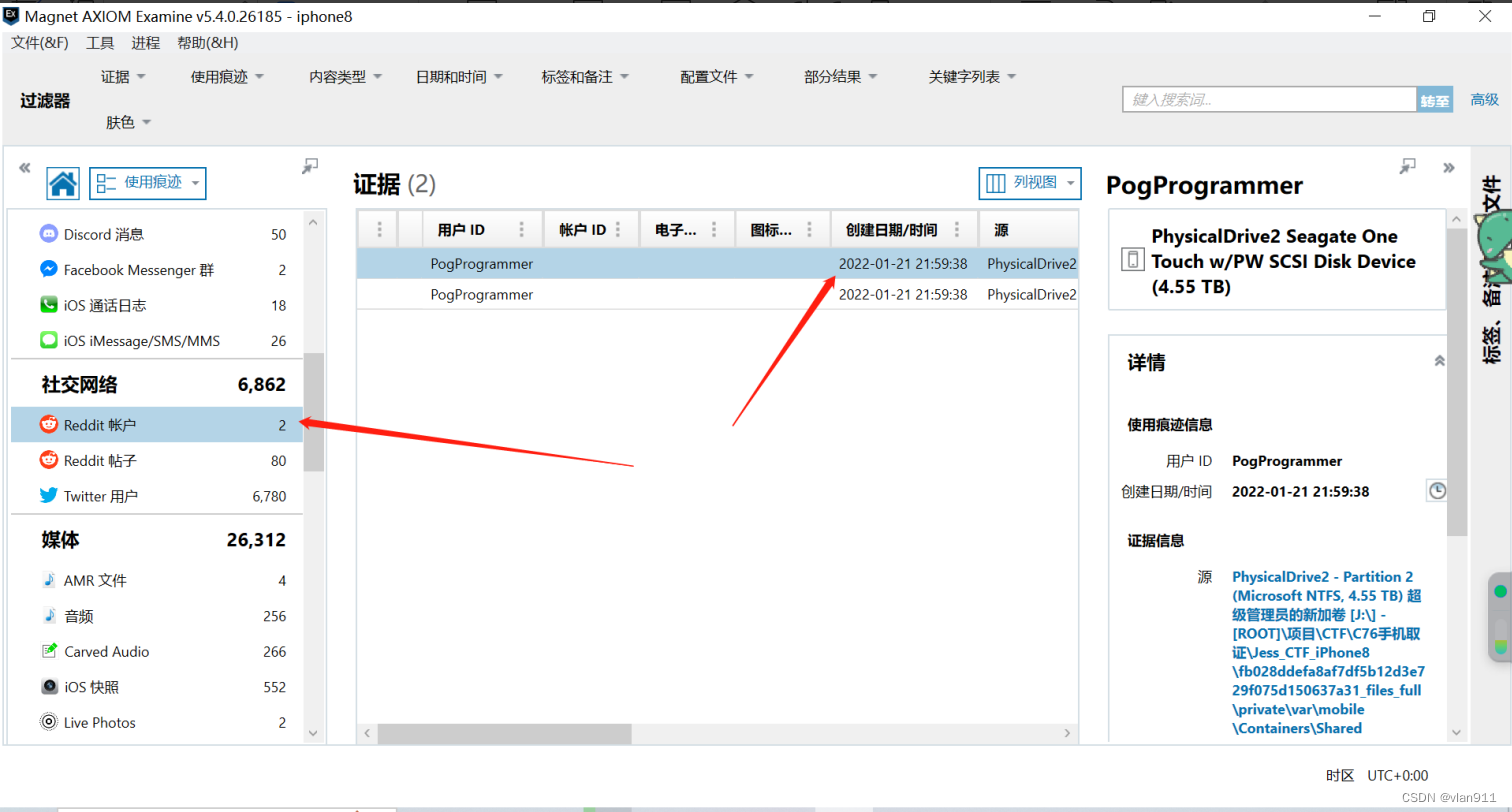Pin the right details panel
Screen dimensions: 1512x812
coord(1408,166)
